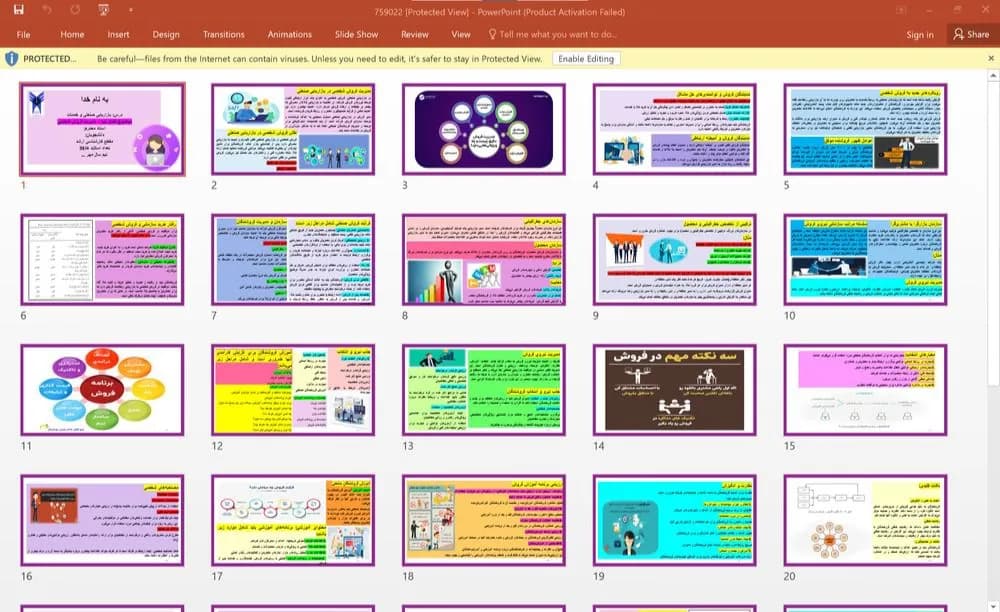
Task: Click the Tell me lightbulb search box
Action: pos(552,34)
